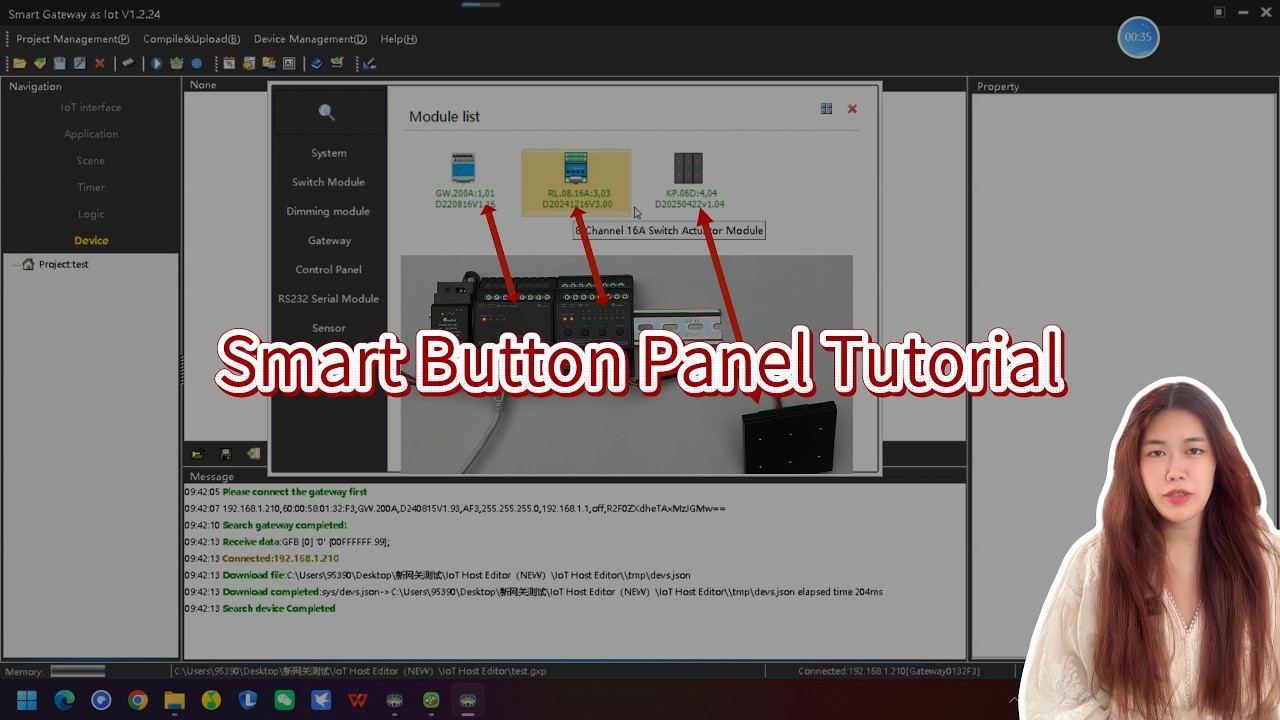Toggle grid view icon in Module list

coord(826,109)
